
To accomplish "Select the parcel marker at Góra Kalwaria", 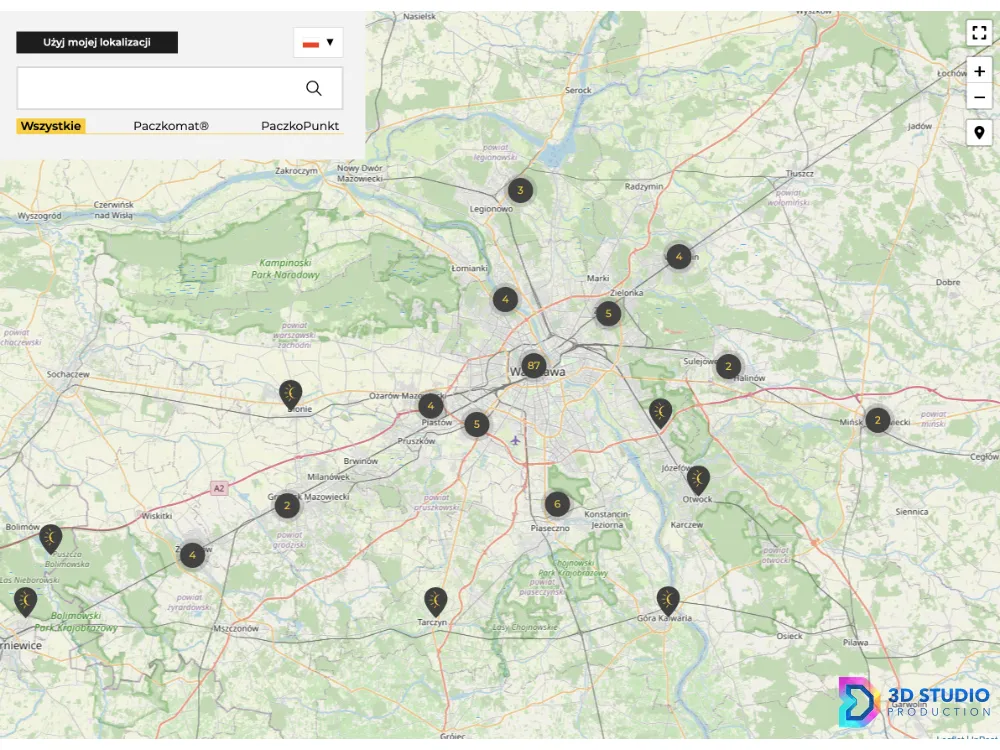I will [668, 599].
